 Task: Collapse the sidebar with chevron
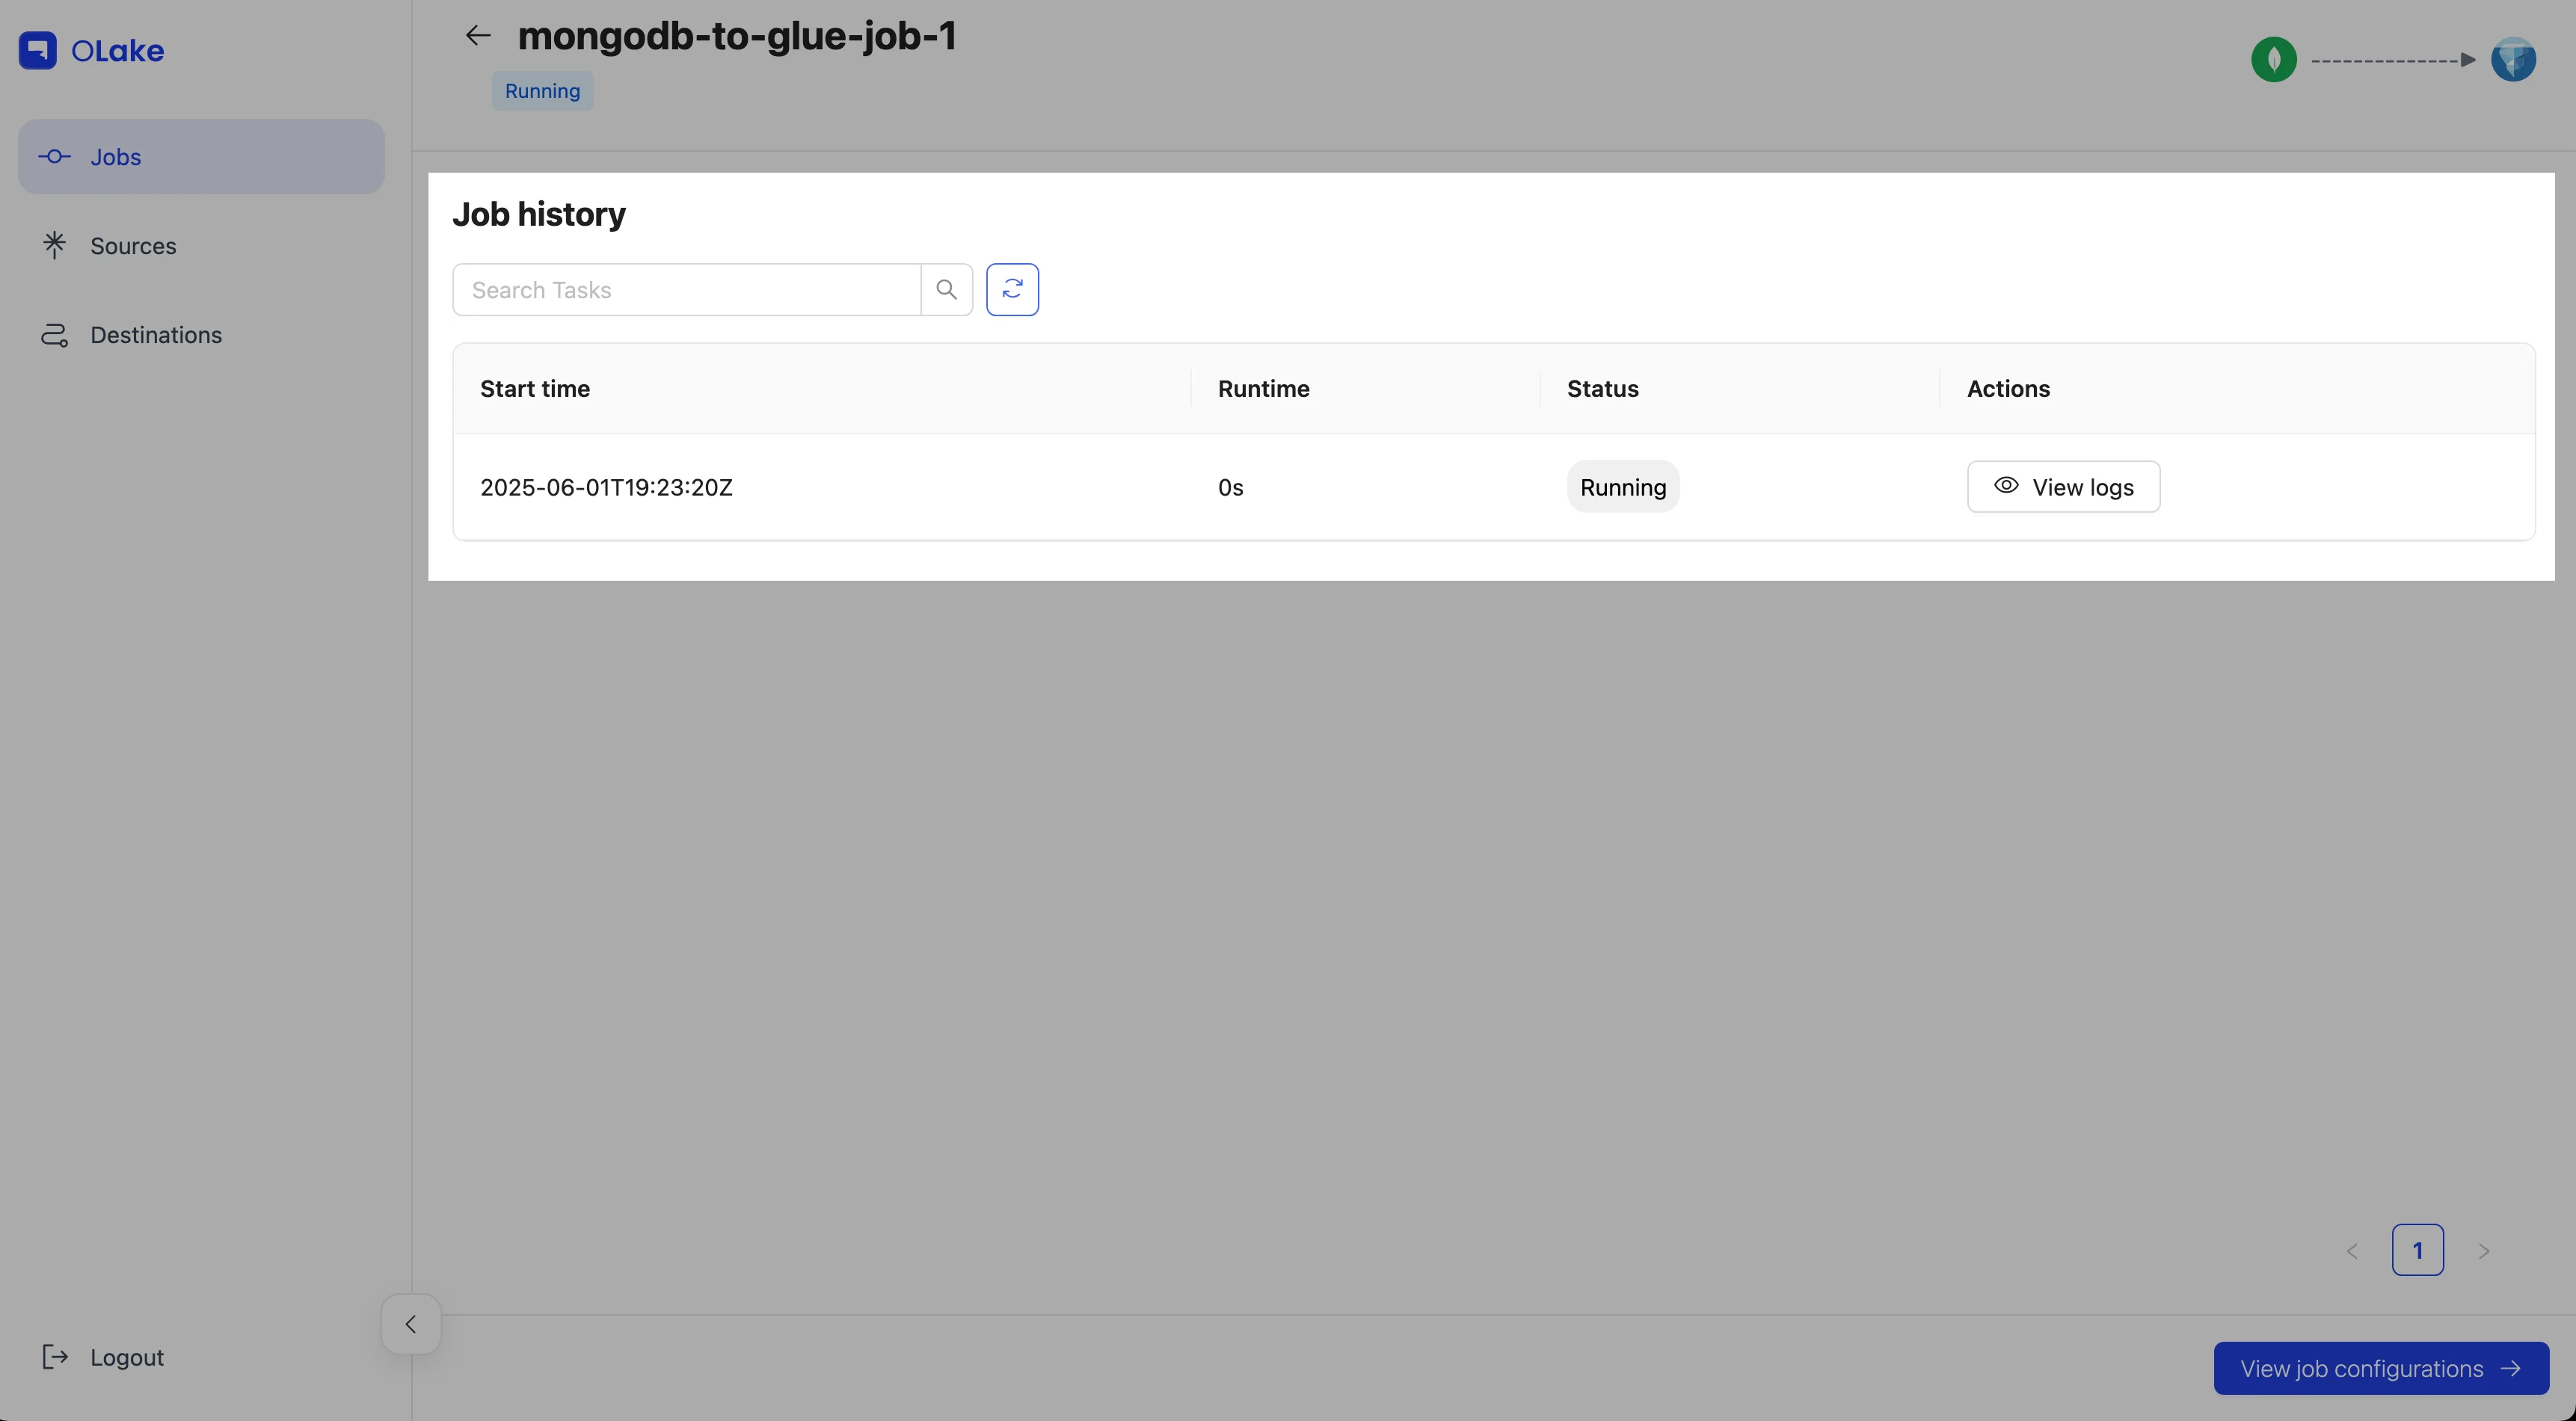(x=410, y=1324)
